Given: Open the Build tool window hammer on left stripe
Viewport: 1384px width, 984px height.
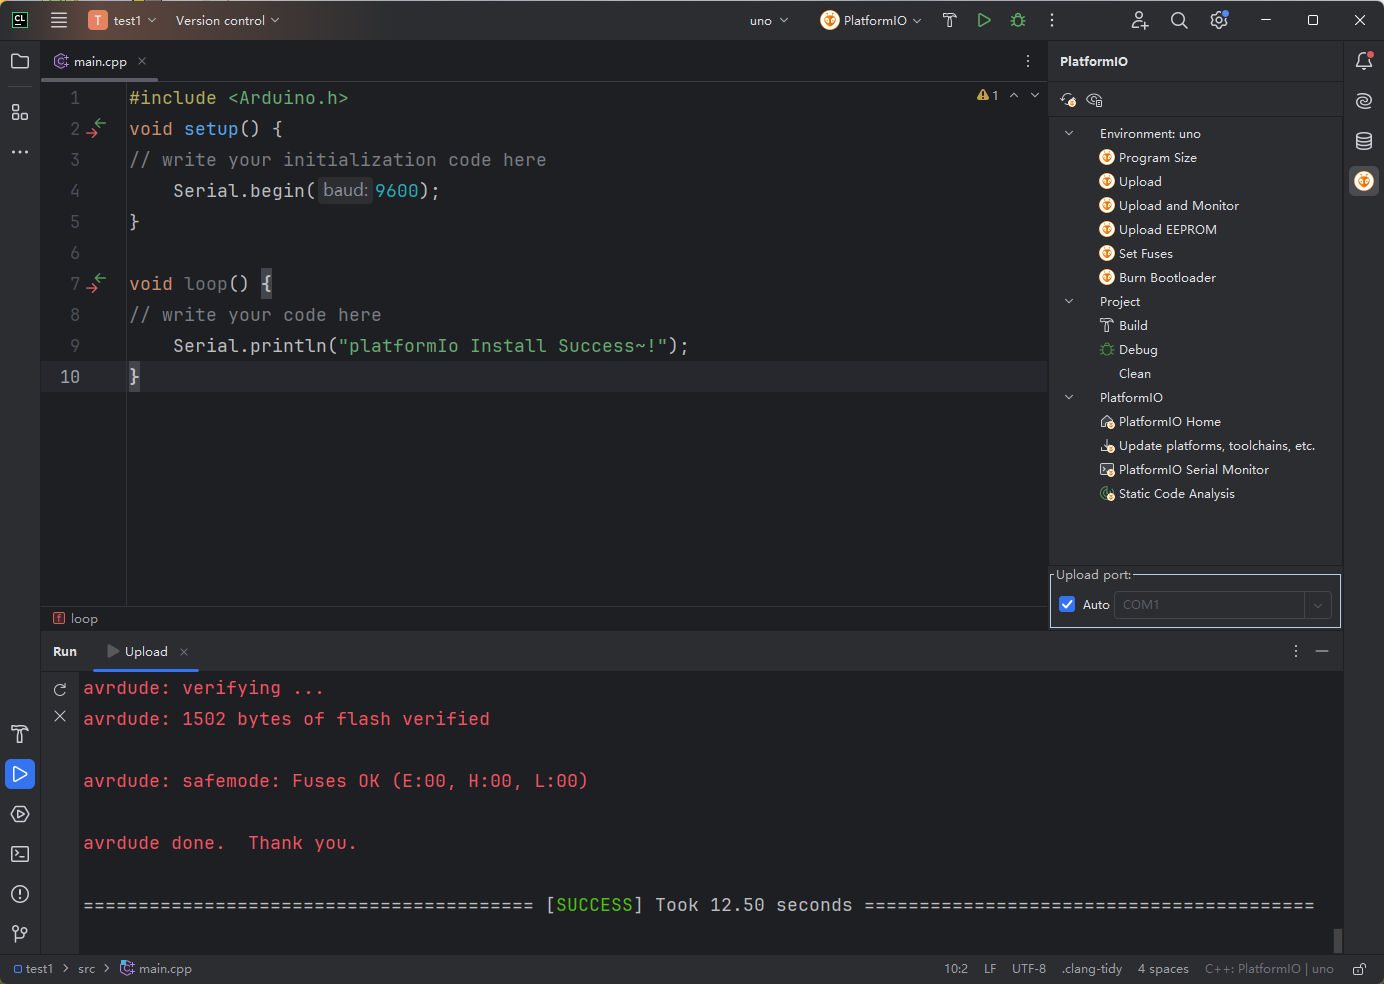Looking at the screenshot, I should point(20,734).
